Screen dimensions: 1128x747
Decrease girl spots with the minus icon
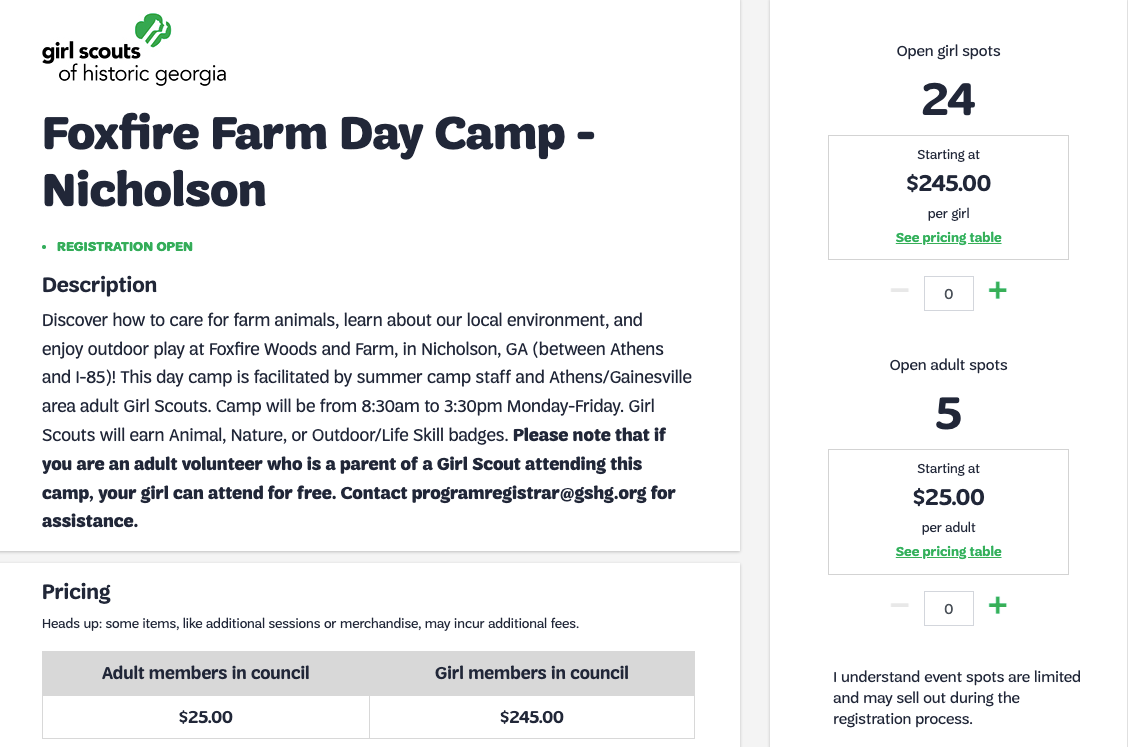(899, 291)
